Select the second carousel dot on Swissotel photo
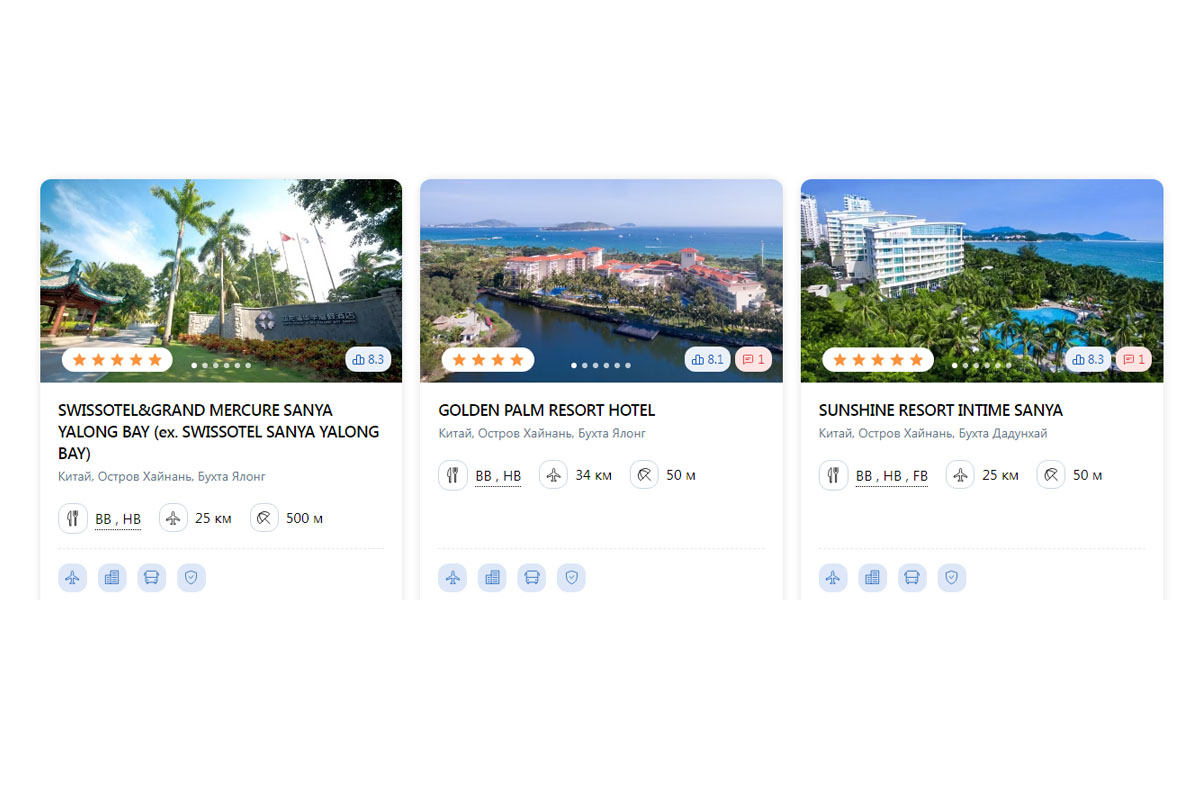 (204, 366)
